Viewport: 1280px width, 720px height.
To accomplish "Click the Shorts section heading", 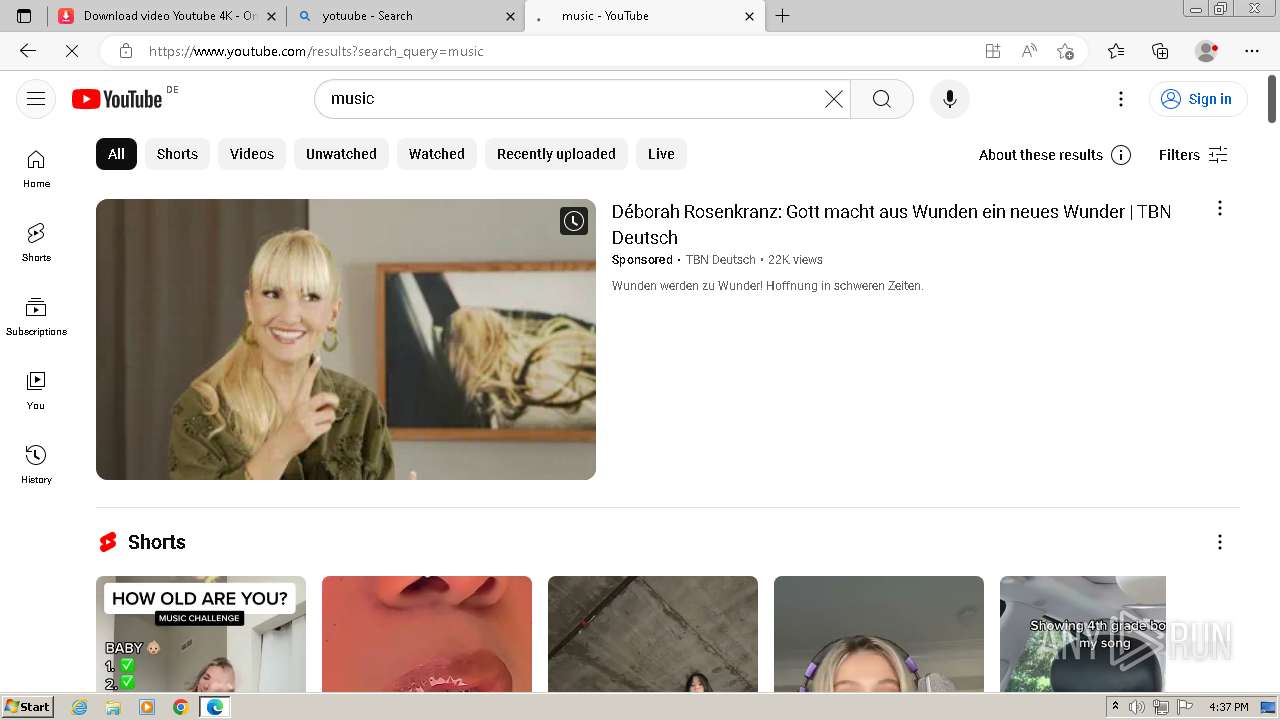I will point(157,542).
